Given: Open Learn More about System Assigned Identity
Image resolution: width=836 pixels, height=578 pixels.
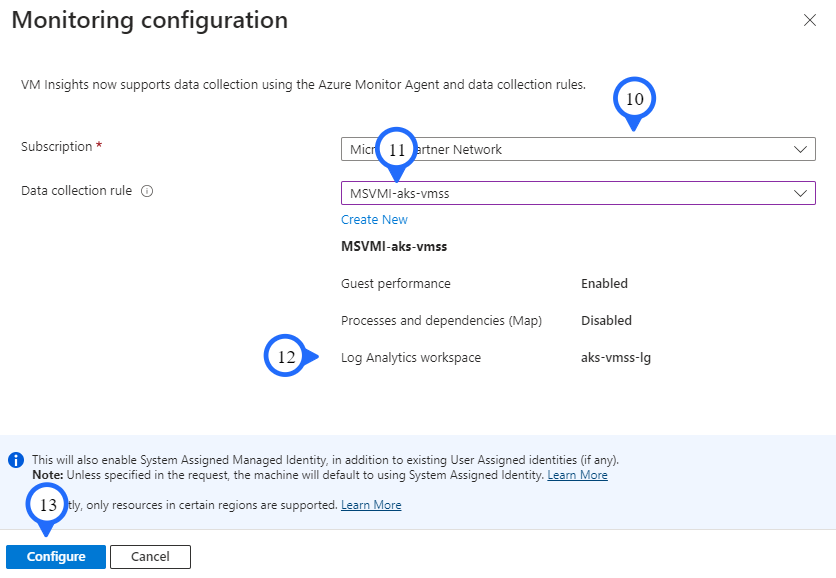Looking at the screenshot, I should click(x=577, y=475).
